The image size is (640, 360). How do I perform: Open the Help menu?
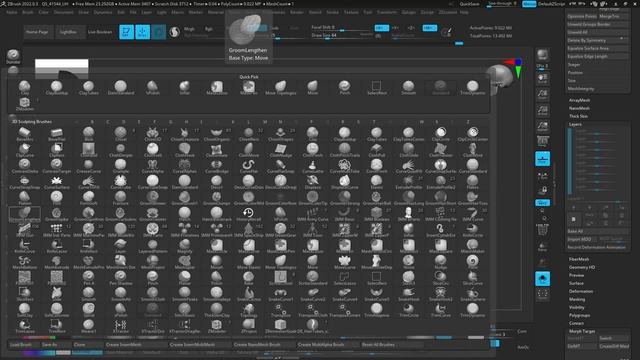pos(464,12)
